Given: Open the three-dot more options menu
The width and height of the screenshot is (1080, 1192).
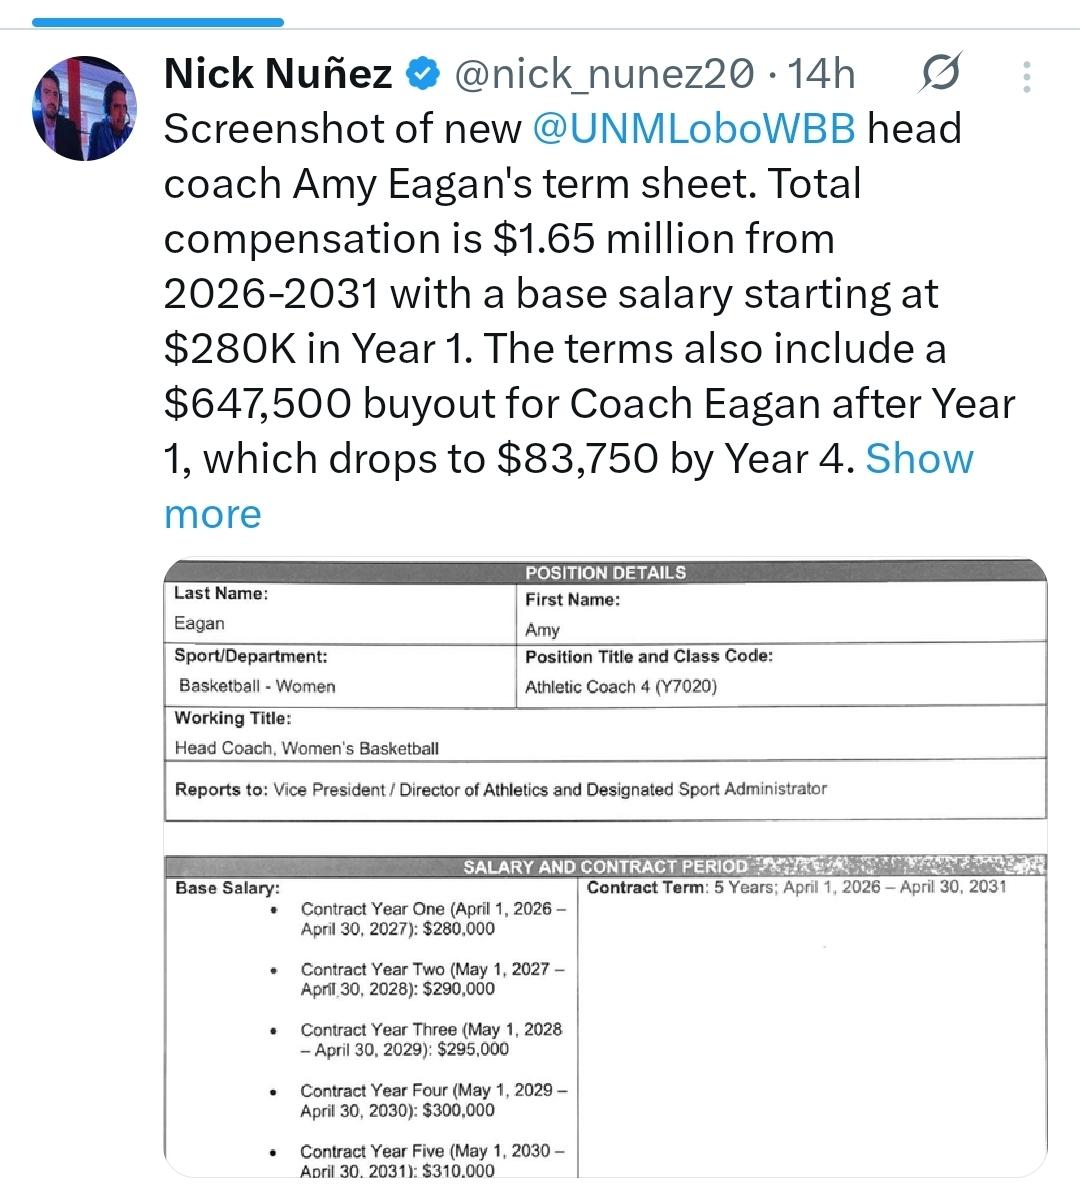Looking at the screenshot, I should pos(1027,76).
